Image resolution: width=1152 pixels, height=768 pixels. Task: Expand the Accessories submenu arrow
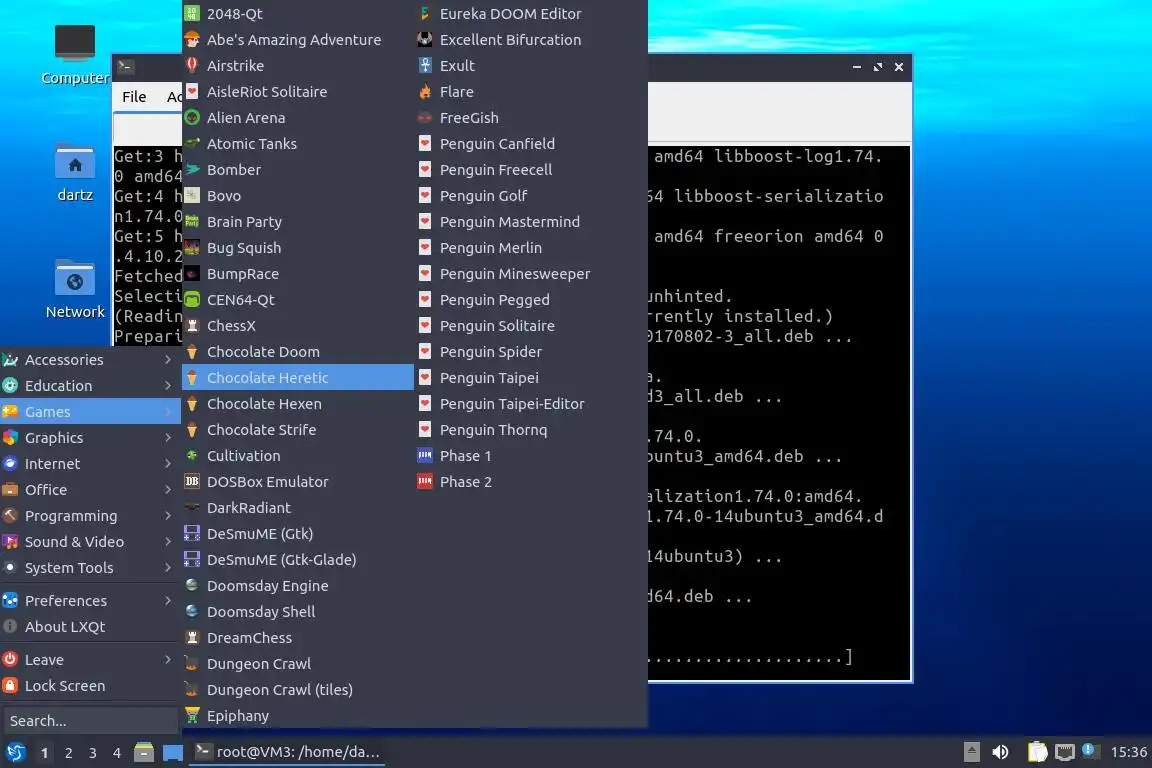tap(168, 359)
